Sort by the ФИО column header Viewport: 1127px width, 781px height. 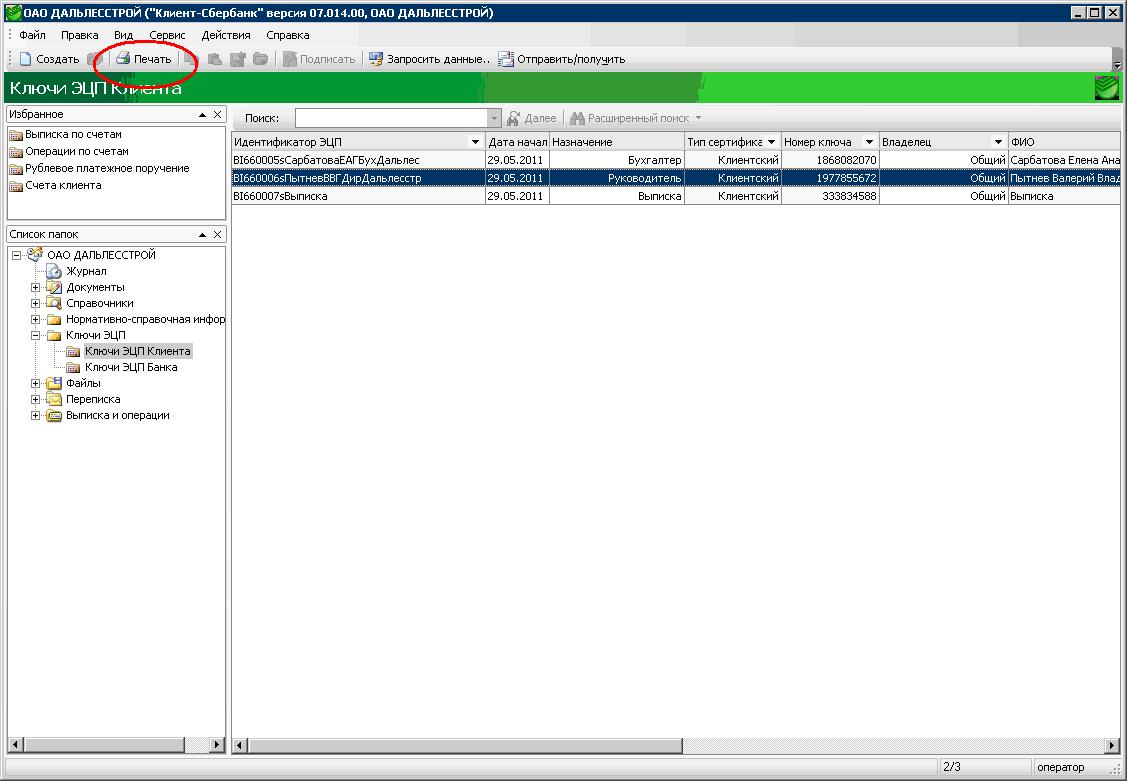click(1064, 142)
